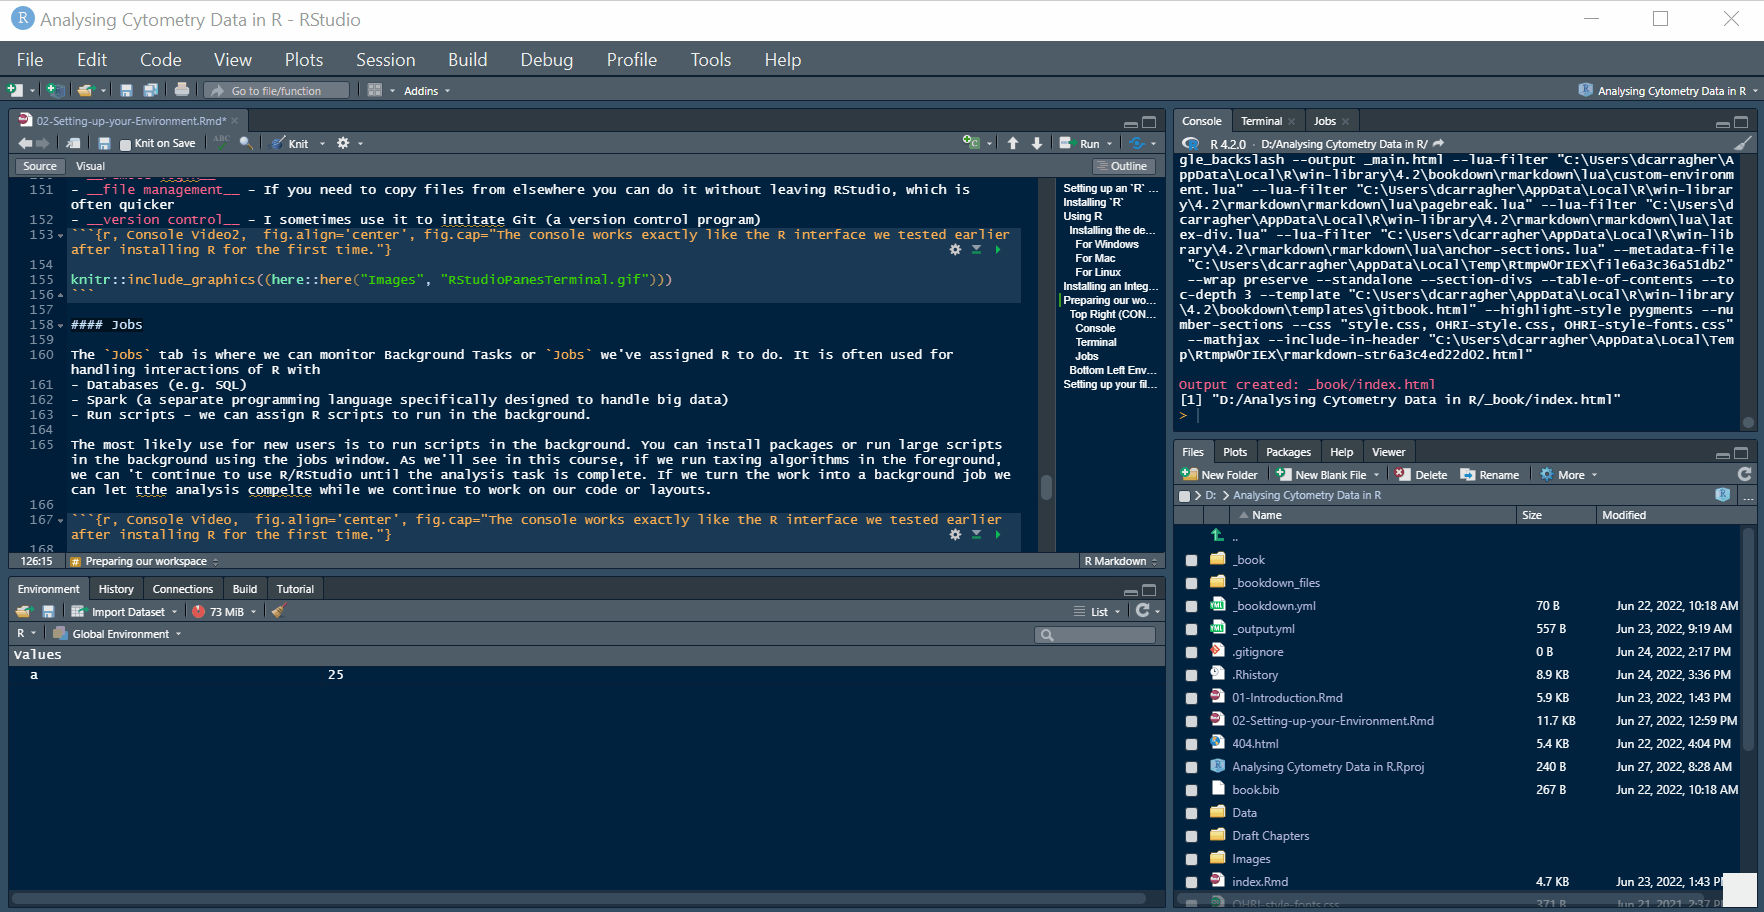Toggle the Knit on Save checkbox
The height and width of the screenshot is (912, 1764).
pos(125,144)
